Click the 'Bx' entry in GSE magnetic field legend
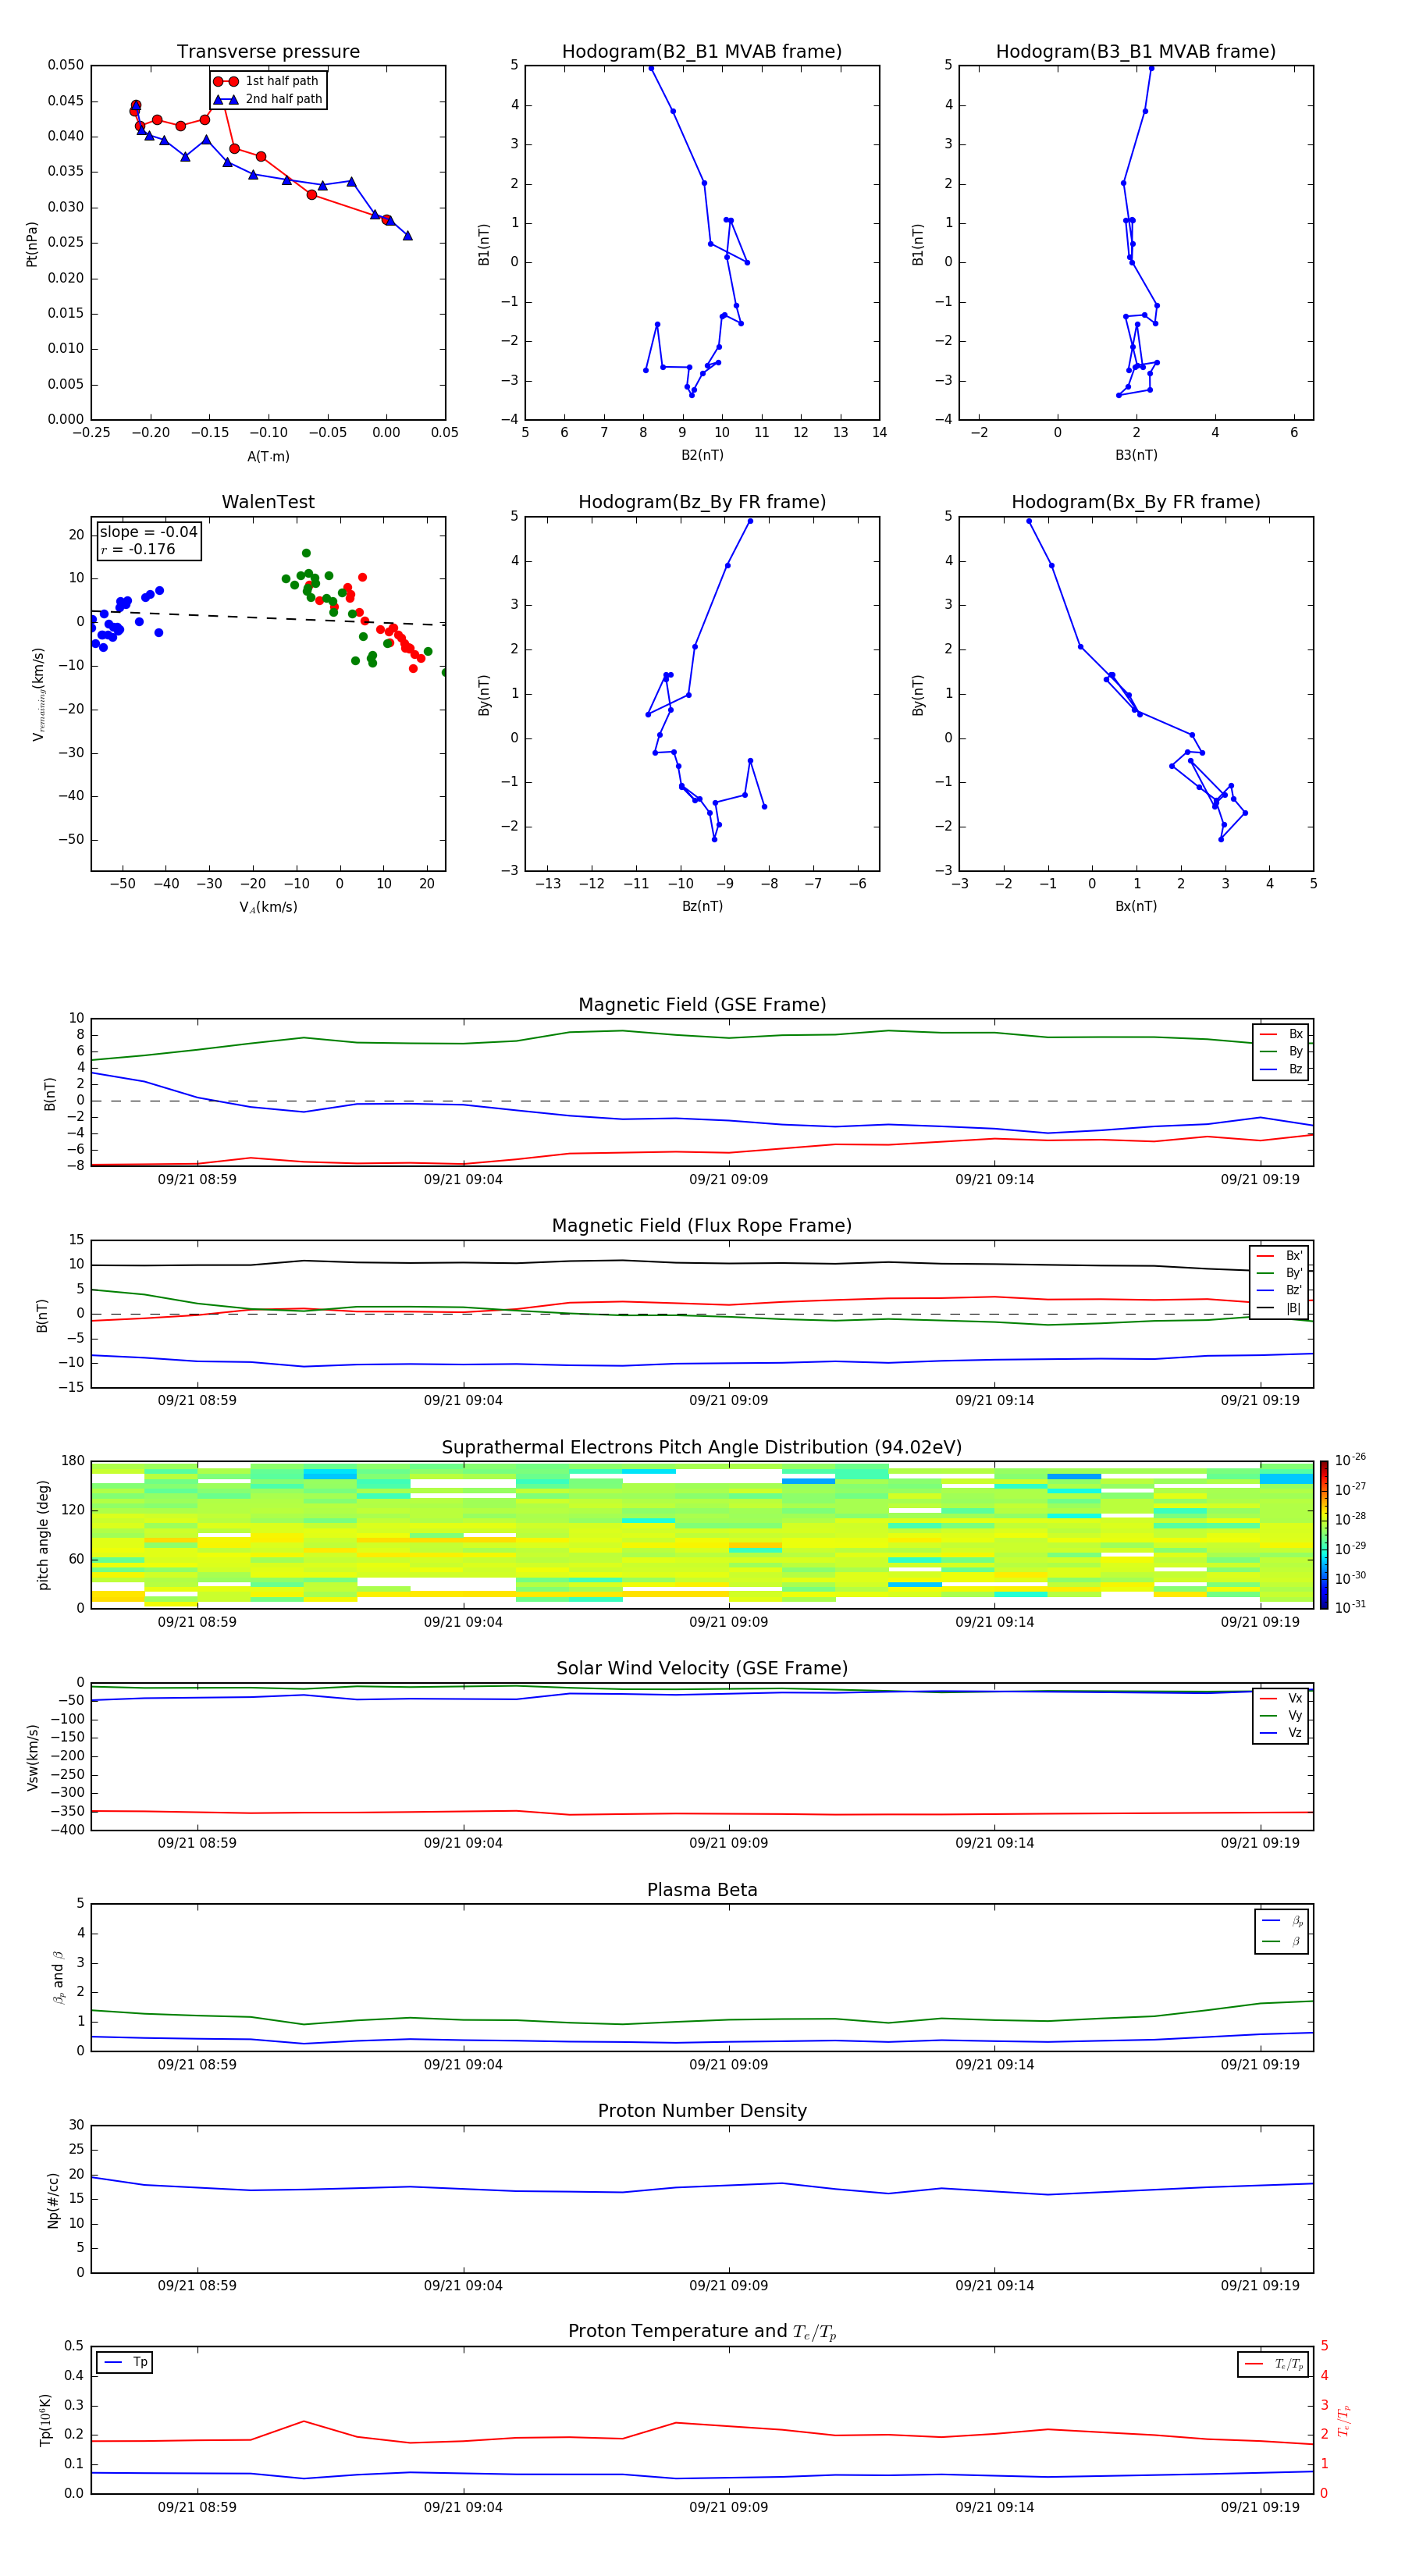The height and width of the screenshot is (2576, 1405). pyautogui.click(x=1281, y=1034)
